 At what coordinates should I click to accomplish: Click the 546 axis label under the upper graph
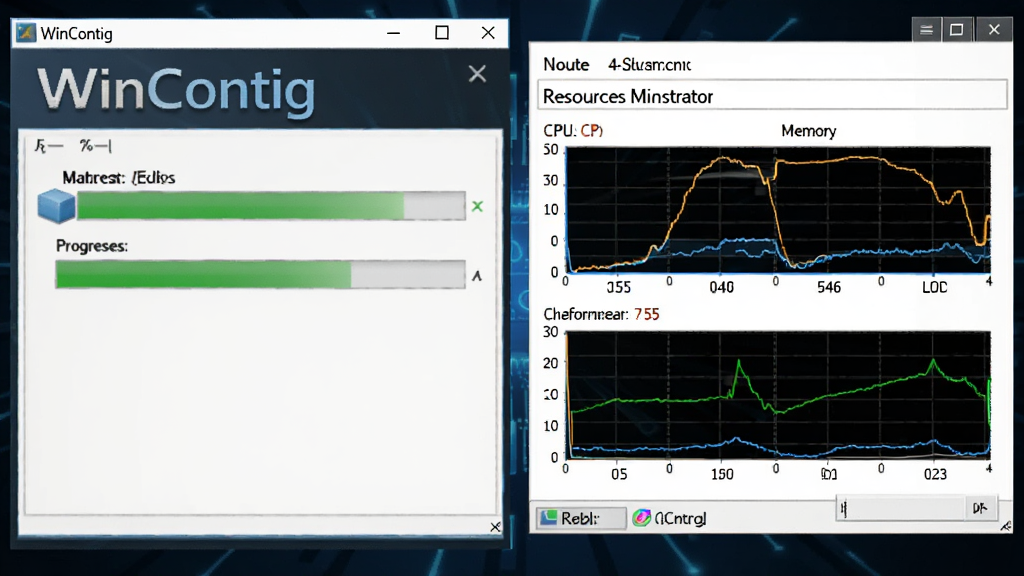[x=829, y=287]
